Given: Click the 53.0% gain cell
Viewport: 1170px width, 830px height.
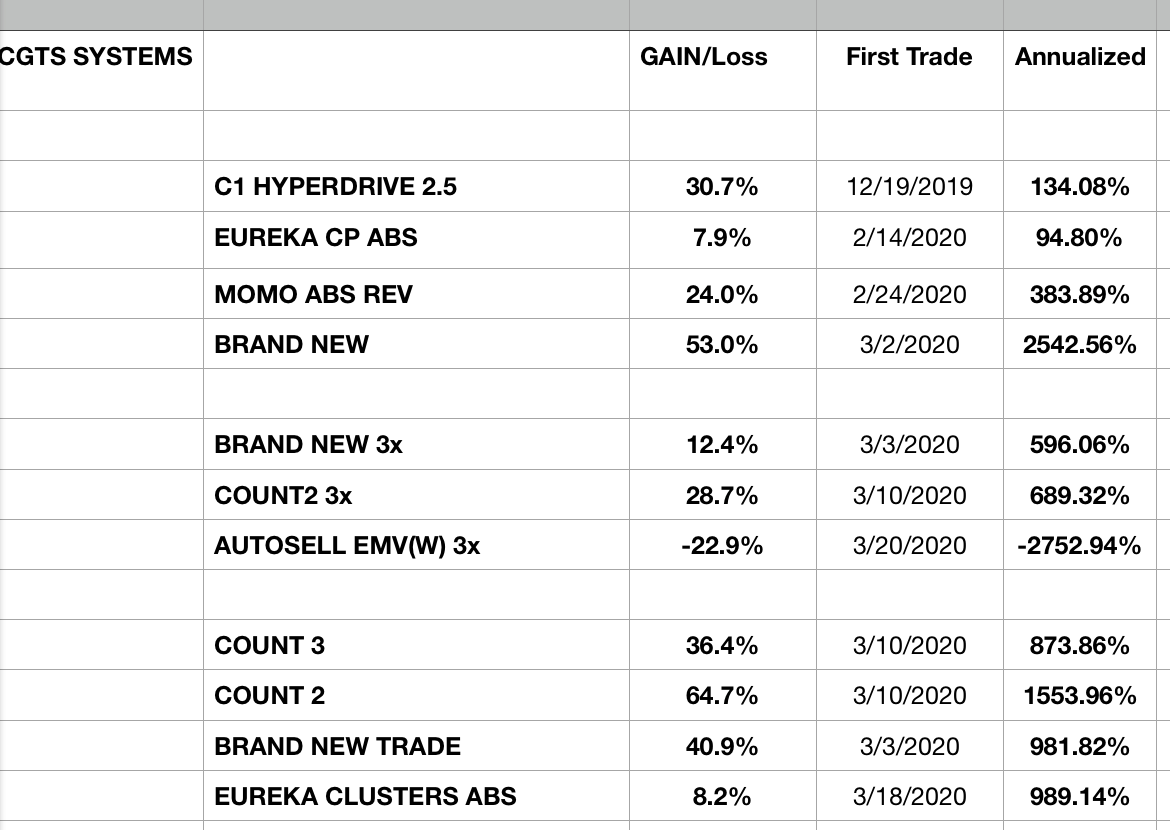Looking at the screenshot, I should 721,345.
